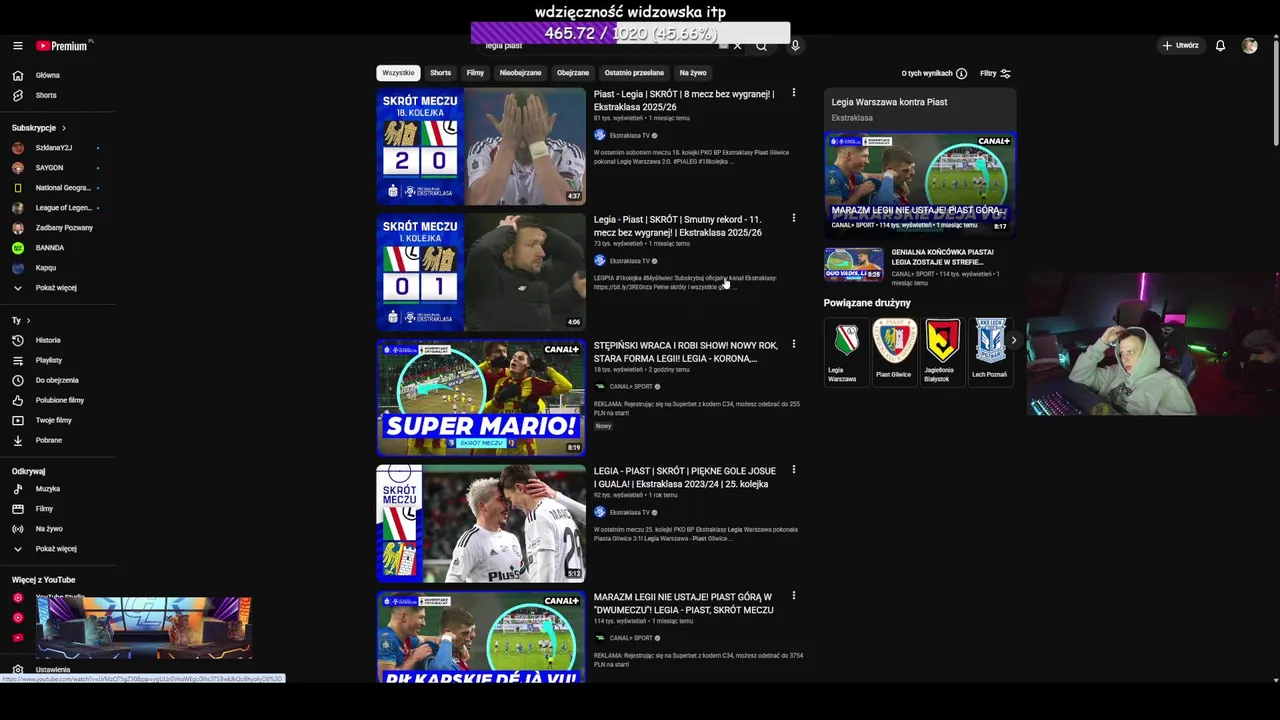The image size is (1280, 720).
Task: Open 'LEGIA - PIAST | SKRÓT | PIĘKNE GOLE' title
Action: click(x=685, y=478)
